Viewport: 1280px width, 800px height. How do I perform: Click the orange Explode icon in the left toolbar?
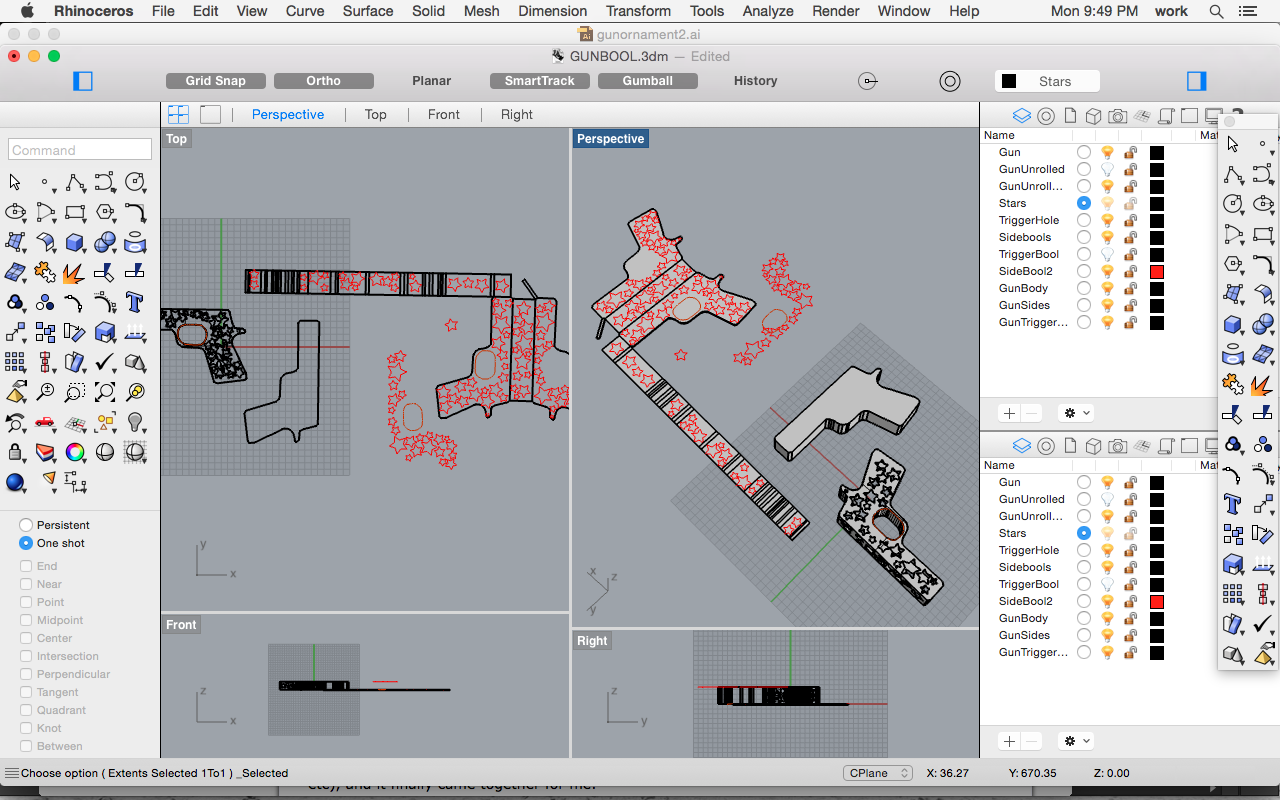tap(75, 273)
